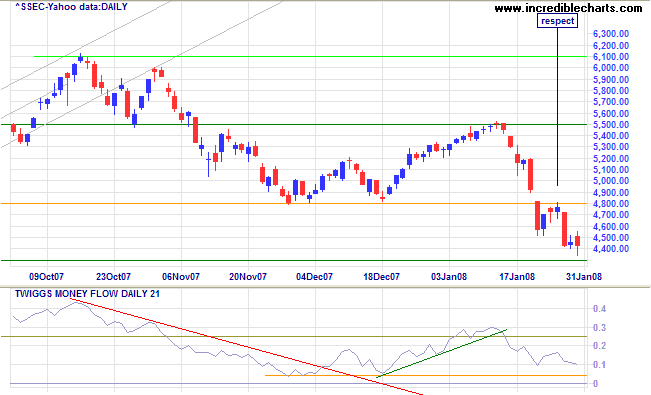Click the 0.2 money flow scale value

(600, 346)
